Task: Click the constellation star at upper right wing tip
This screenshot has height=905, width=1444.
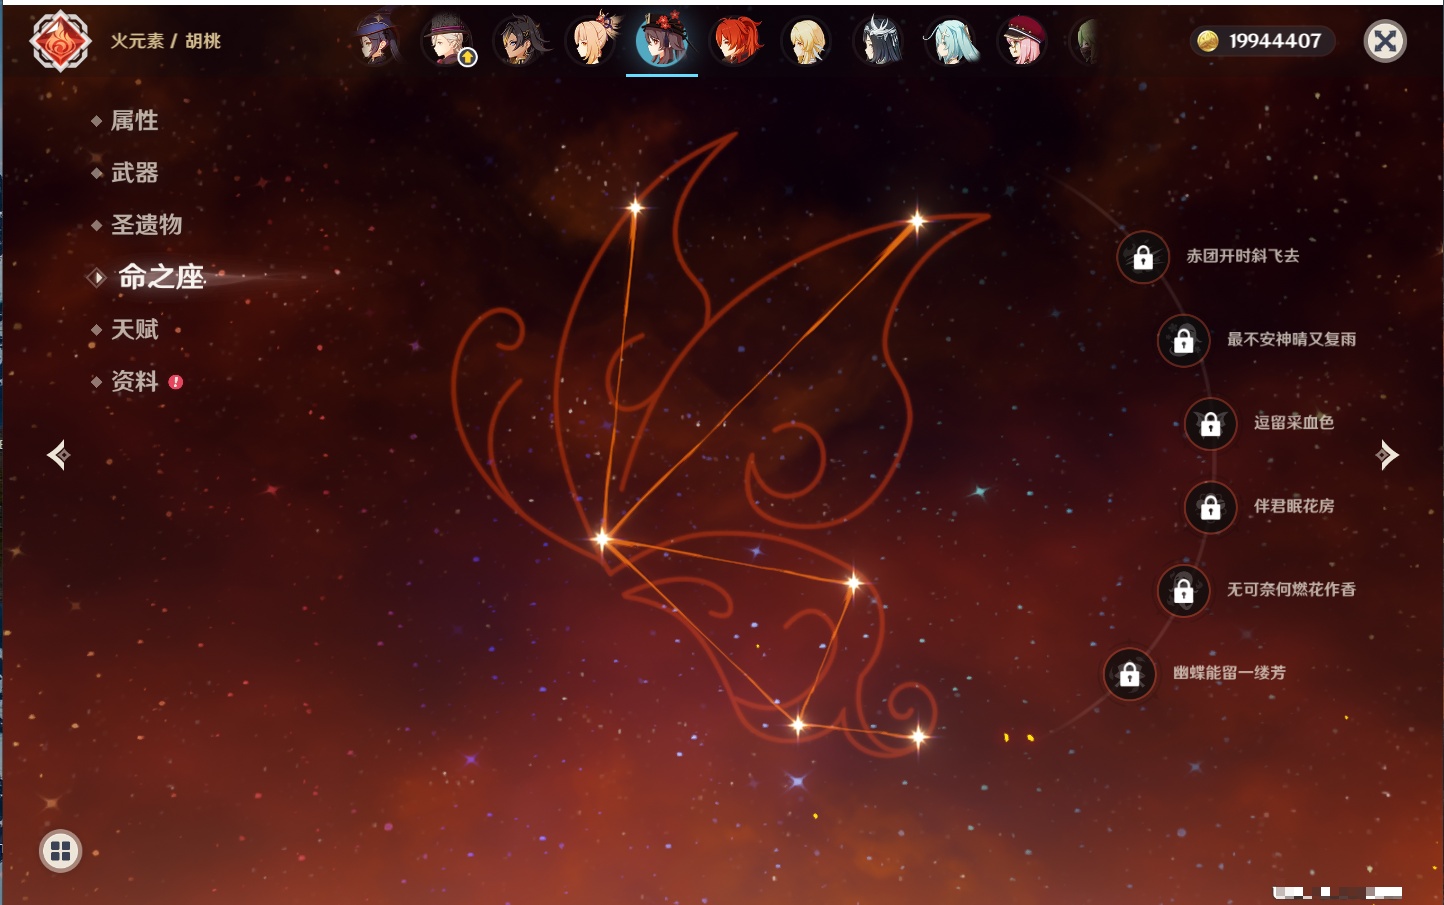Action: coord(917,221)
